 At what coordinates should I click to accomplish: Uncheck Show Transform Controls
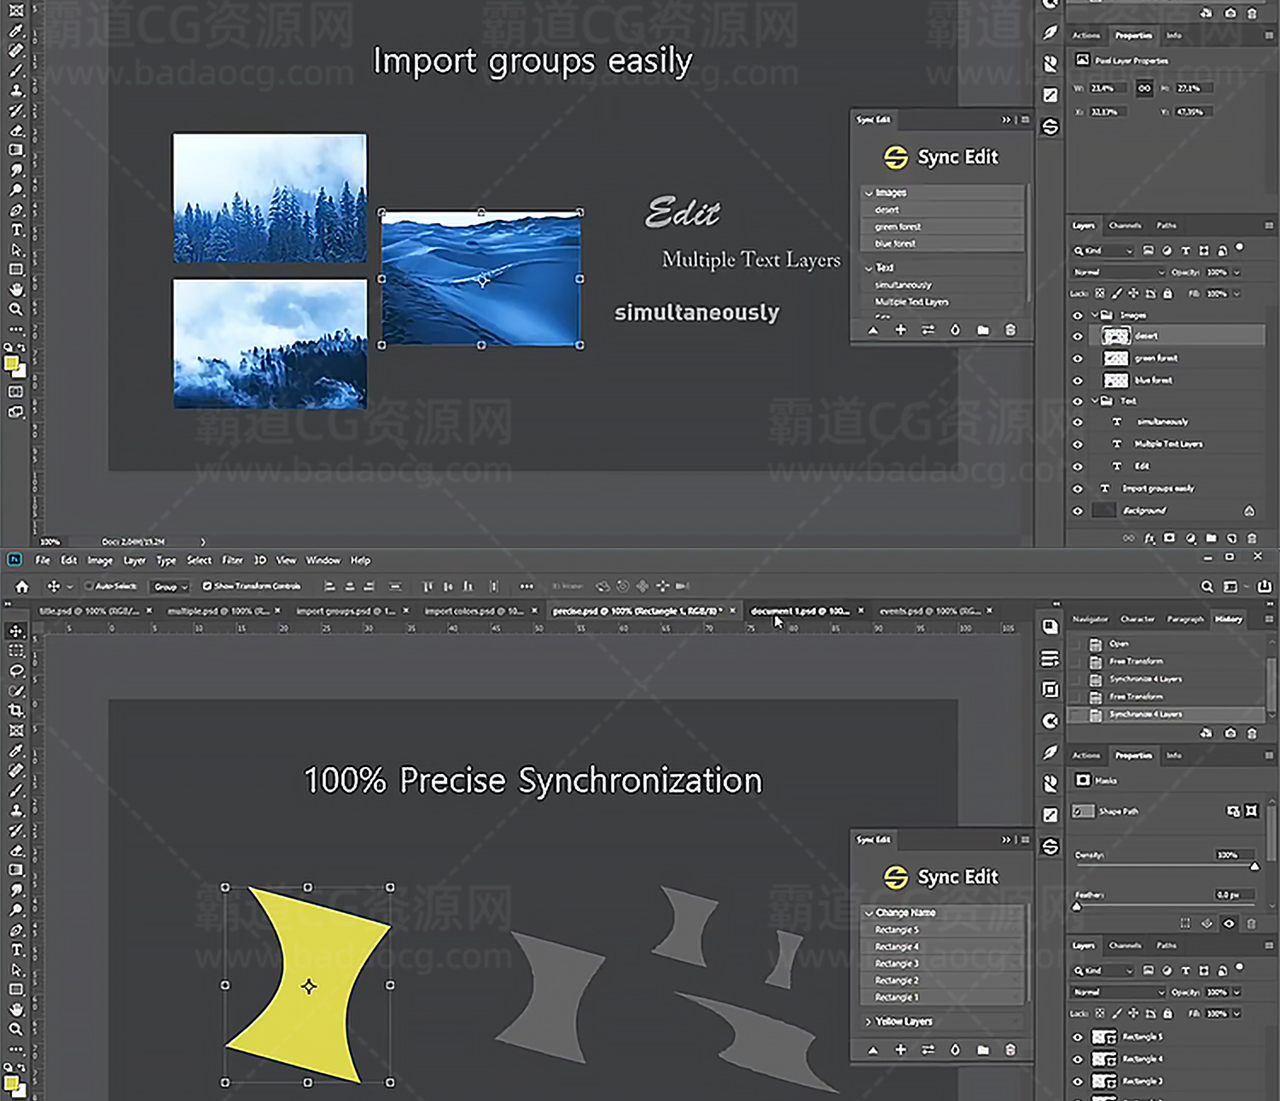coord(207,587)
